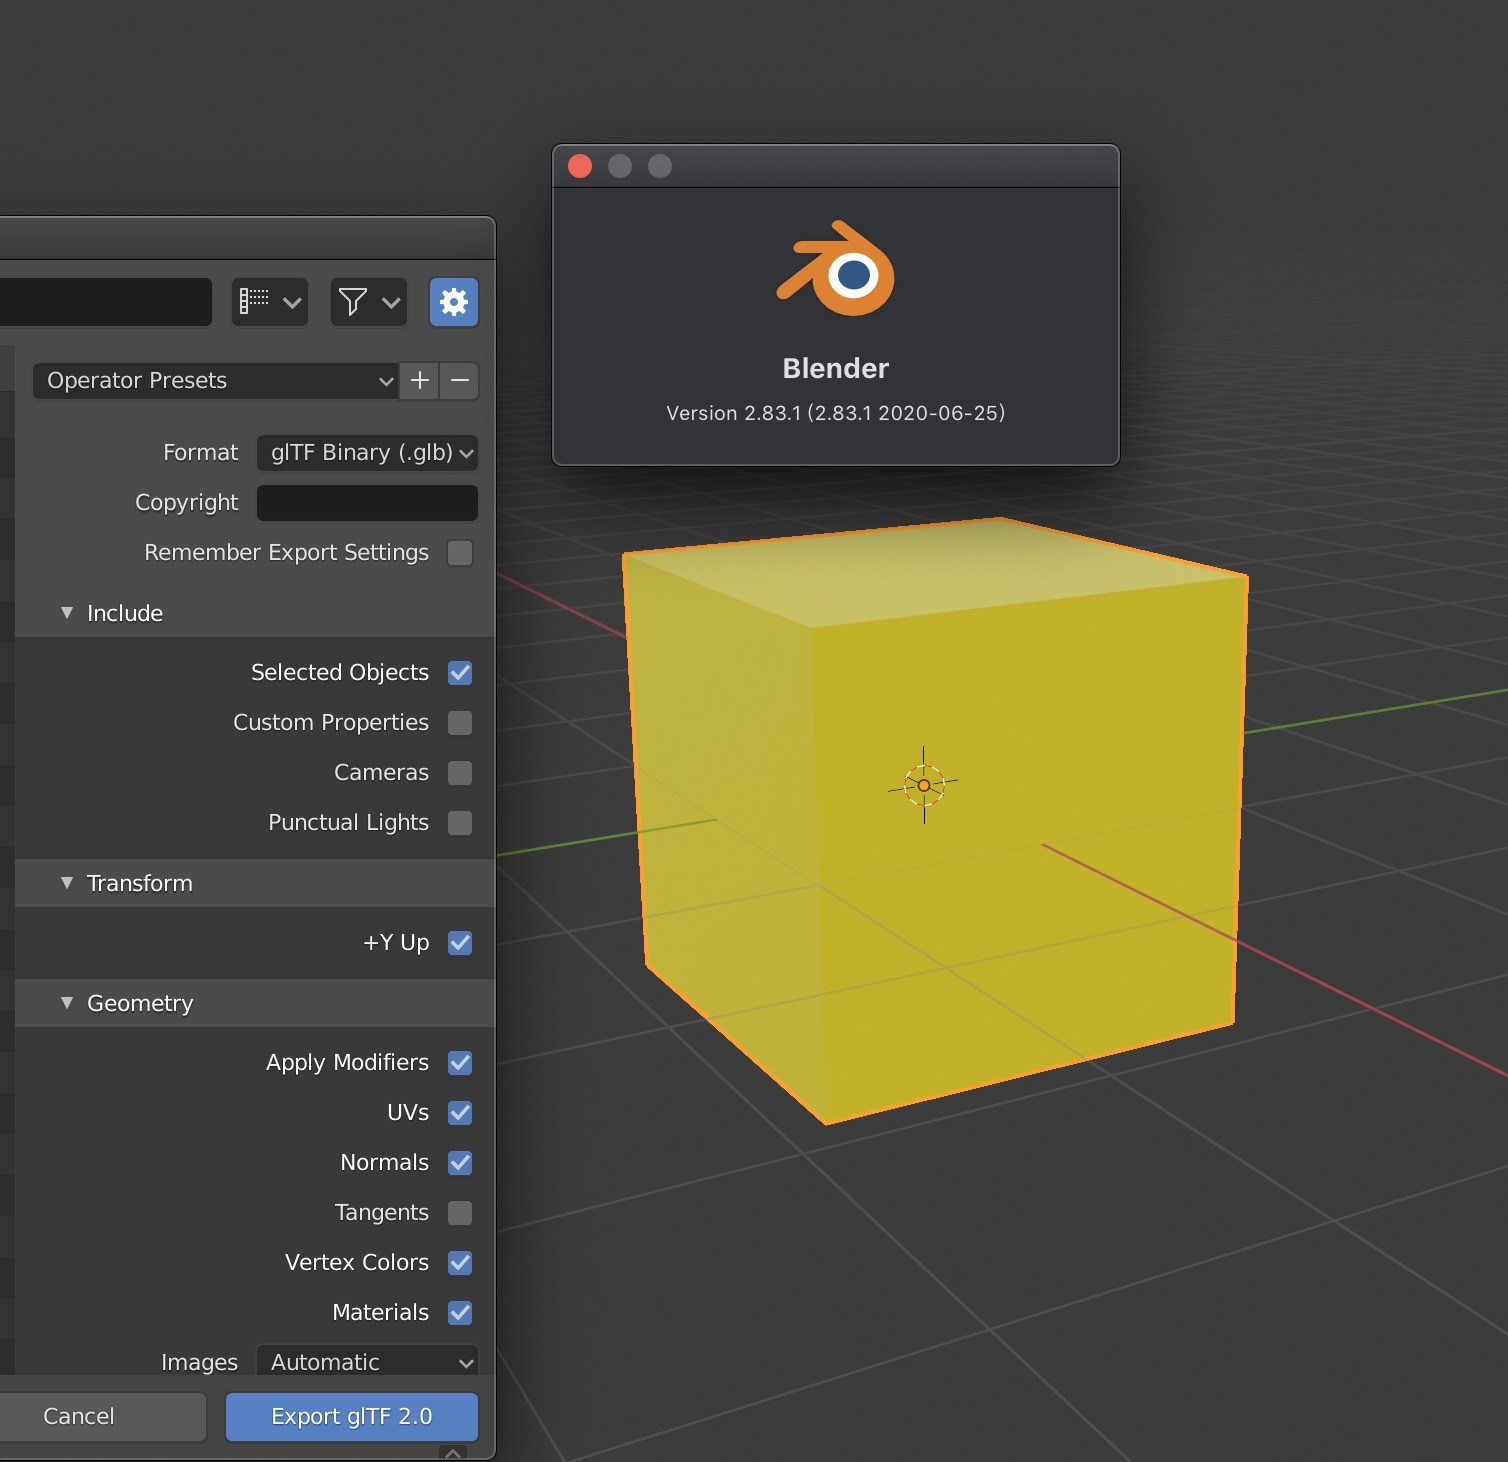Uncheck the Normals checkbox
Image resolution: width=1508 pixels, height=1462 pixels.
[460, 1163]
